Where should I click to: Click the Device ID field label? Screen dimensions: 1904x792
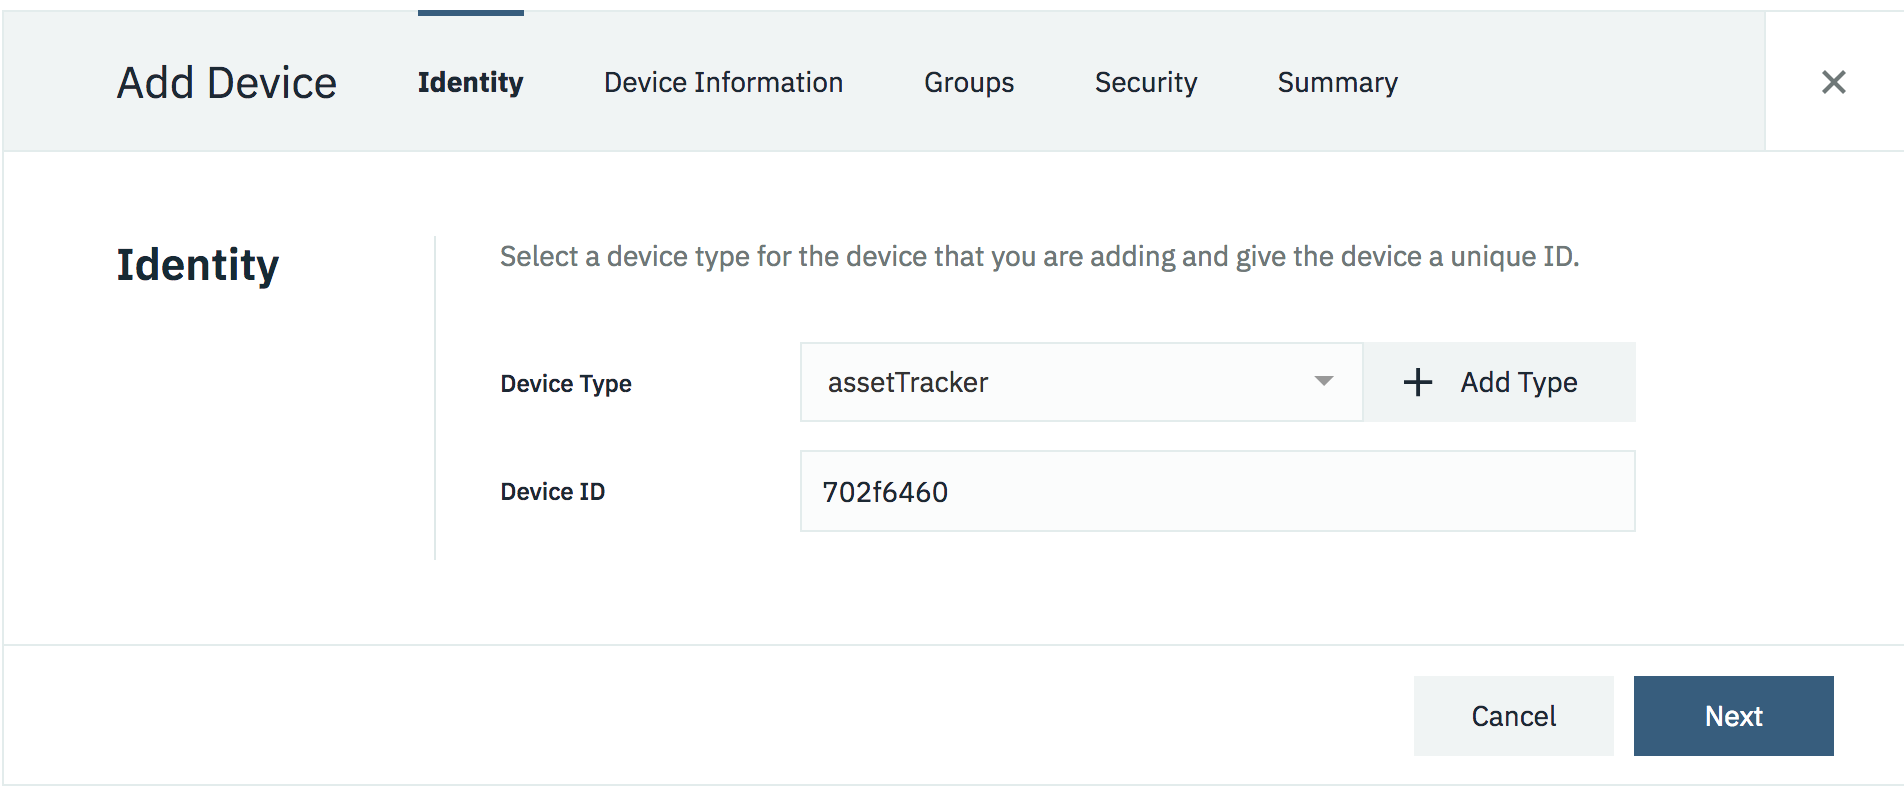[552, 492]
